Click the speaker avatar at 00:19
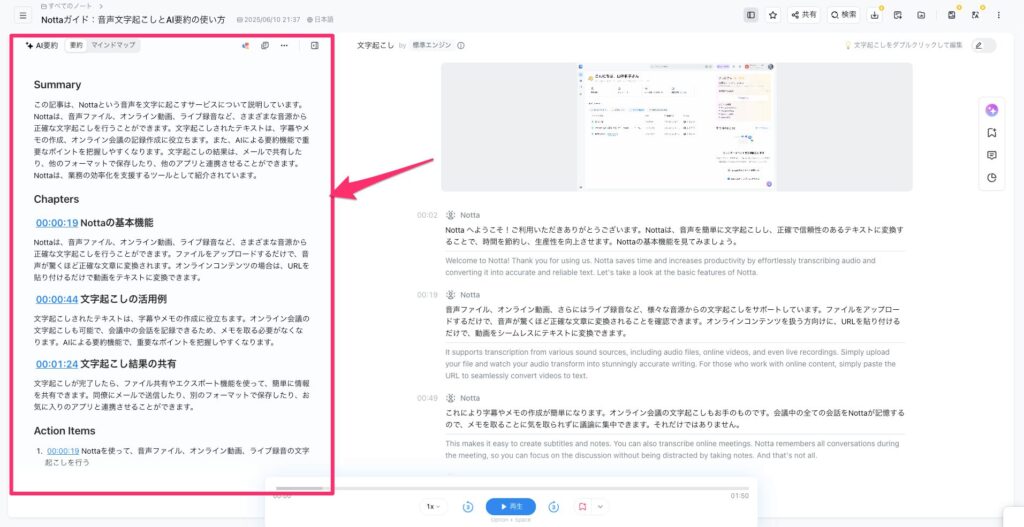Image resolution: width=1024 pixels, height=527 pixels. (450, 295)
